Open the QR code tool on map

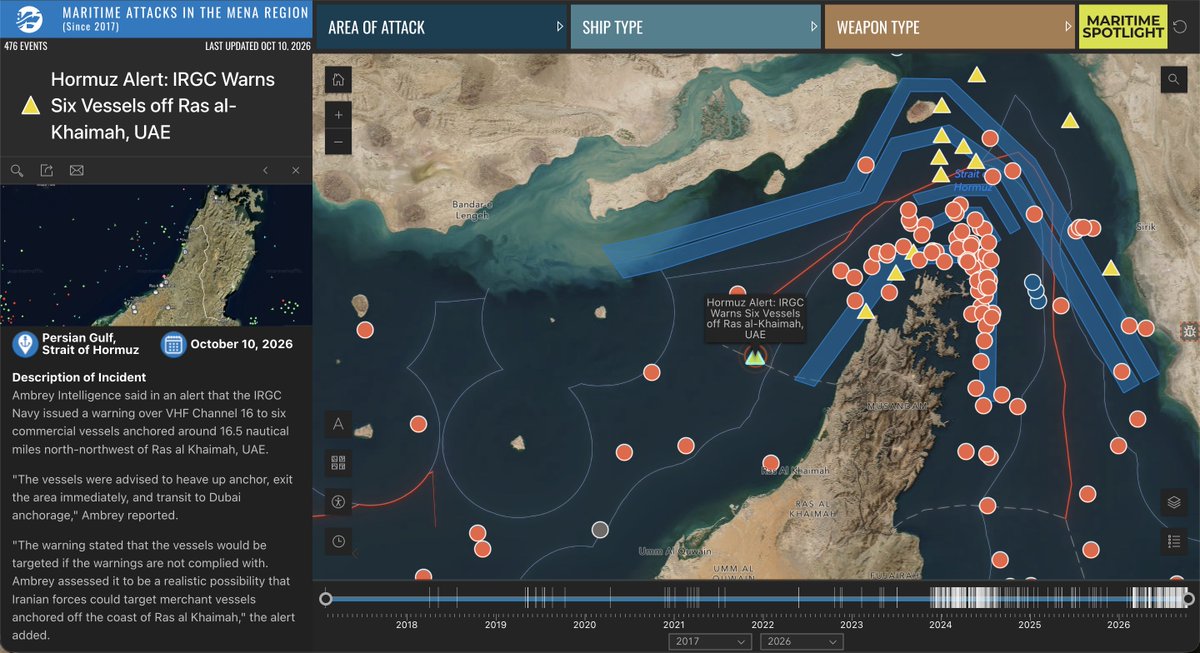coord(338,463)
